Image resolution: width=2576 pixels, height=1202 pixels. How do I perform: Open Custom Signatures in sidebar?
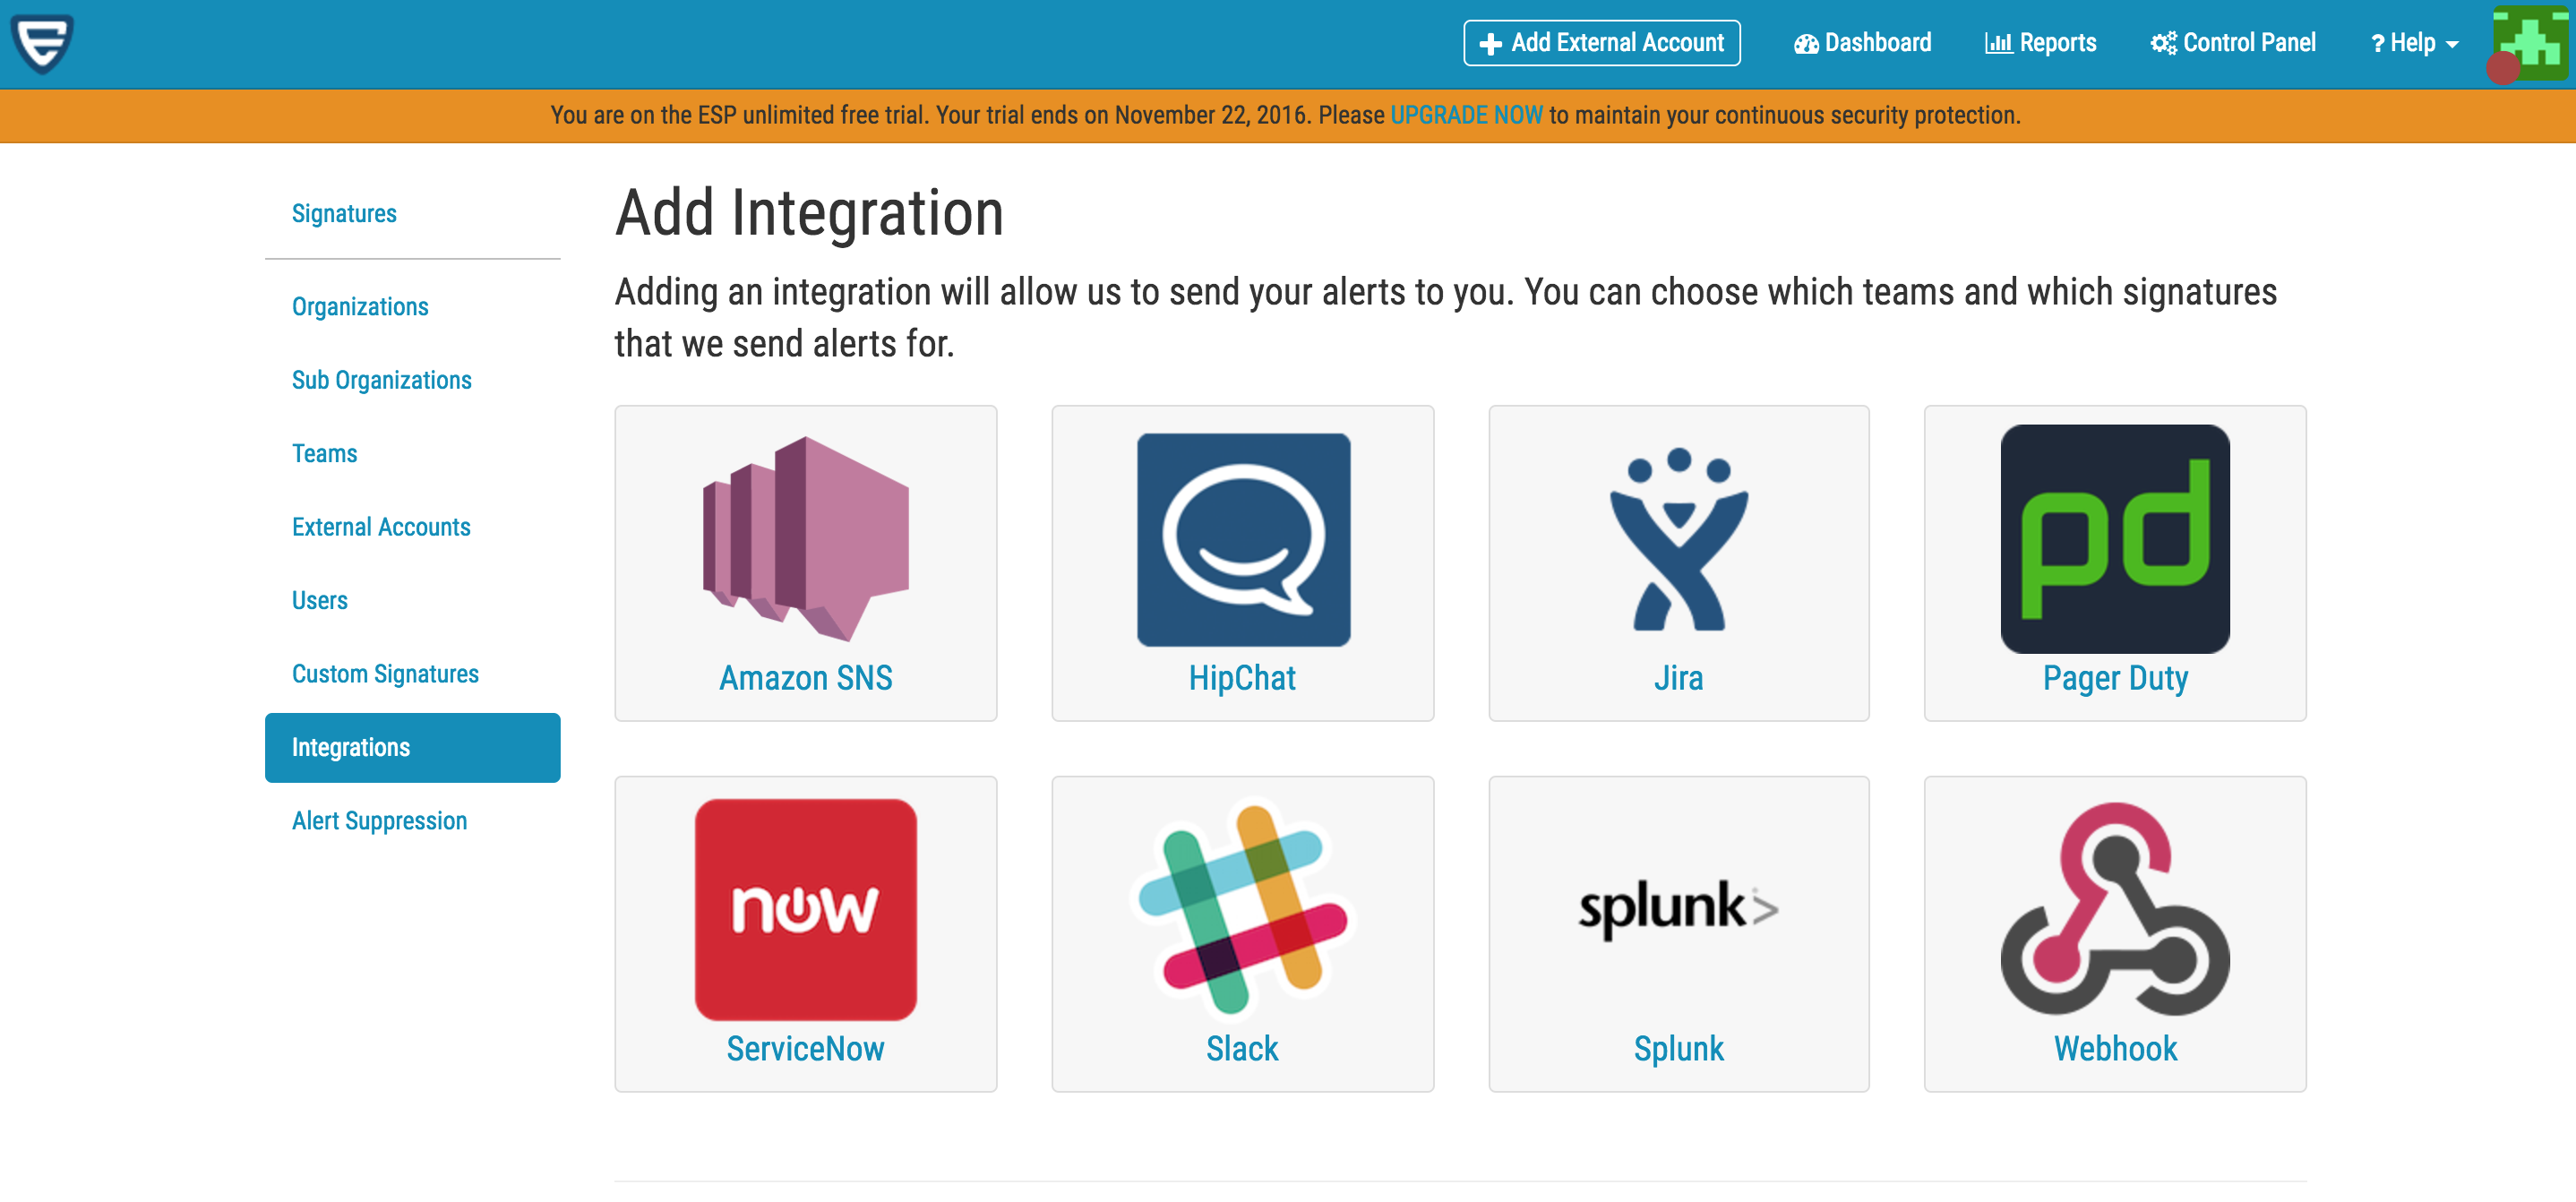coord(385,674)
